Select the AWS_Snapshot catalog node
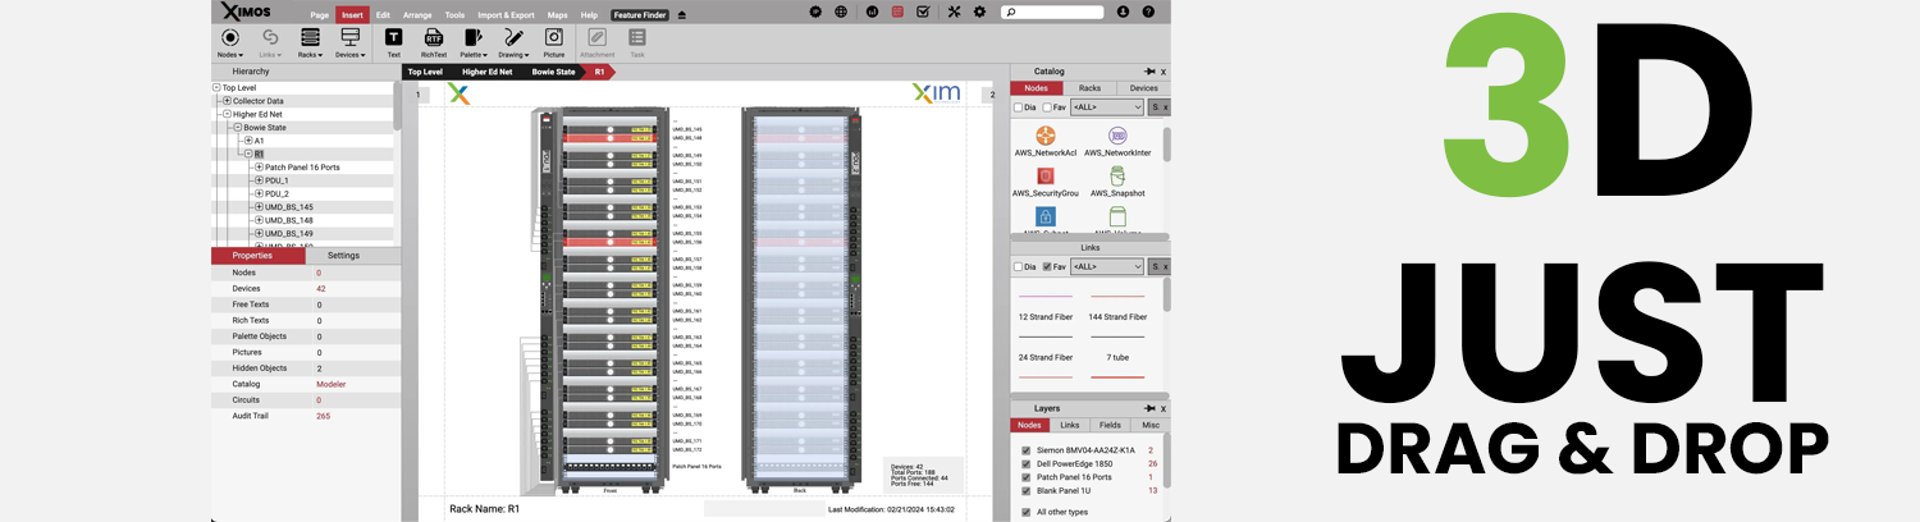The width and height of the screenshot is (1920, 522). 1117,182
